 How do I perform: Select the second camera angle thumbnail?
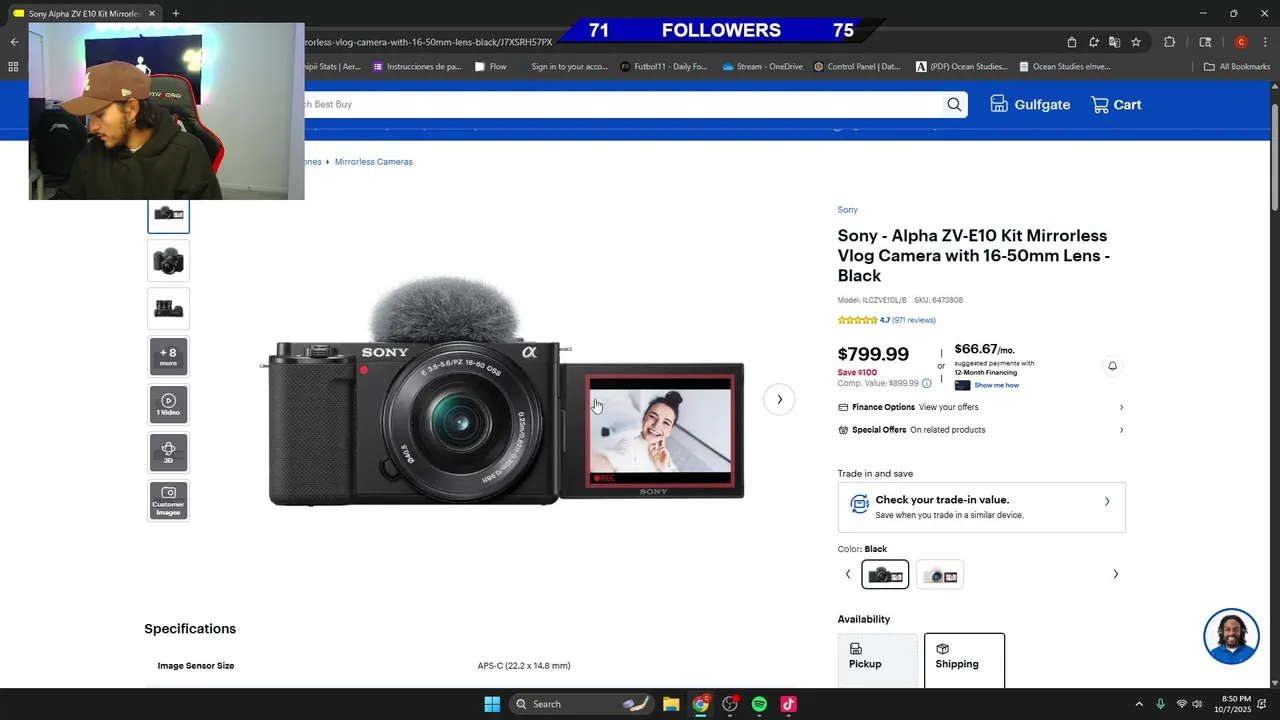pos(168,261)
